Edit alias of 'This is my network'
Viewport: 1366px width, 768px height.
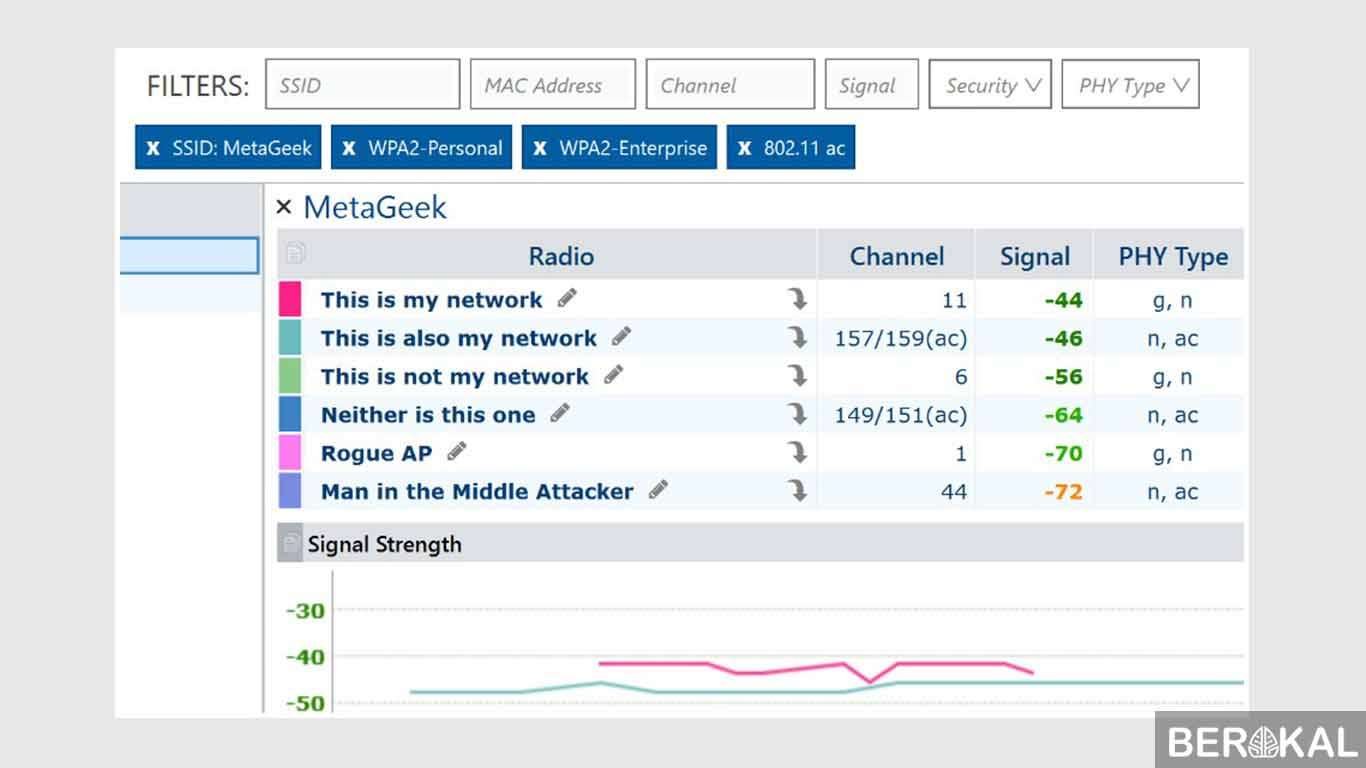[x=567, y=298]
